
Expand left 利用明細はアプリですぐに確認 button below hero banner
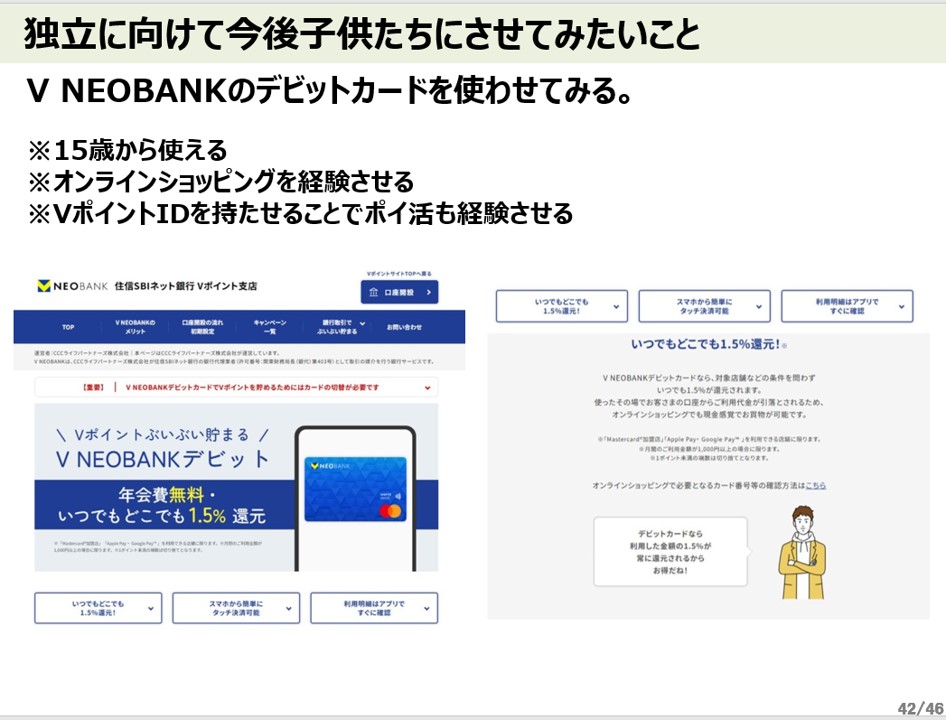coord(374,608)
